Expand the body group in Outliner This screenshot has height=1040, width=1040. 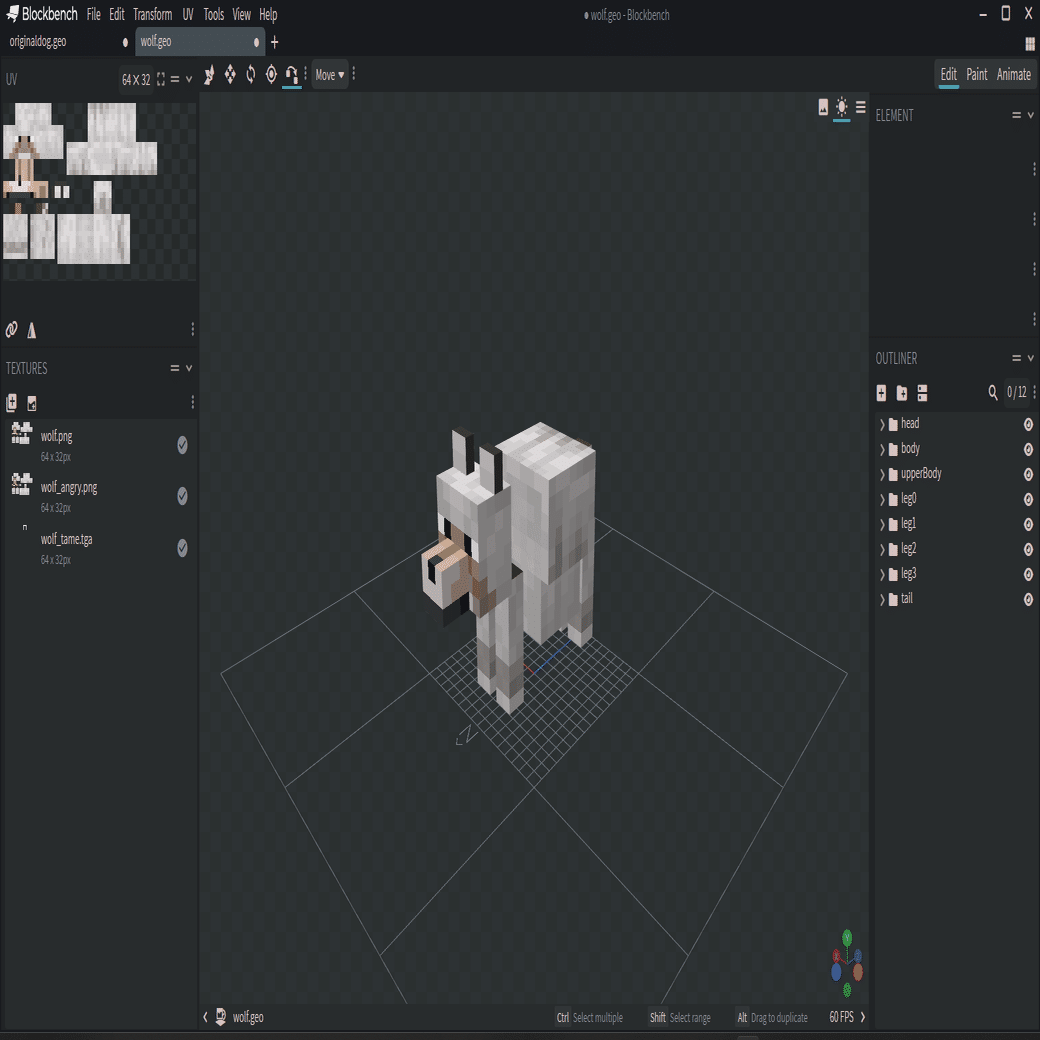click(882, 450)
